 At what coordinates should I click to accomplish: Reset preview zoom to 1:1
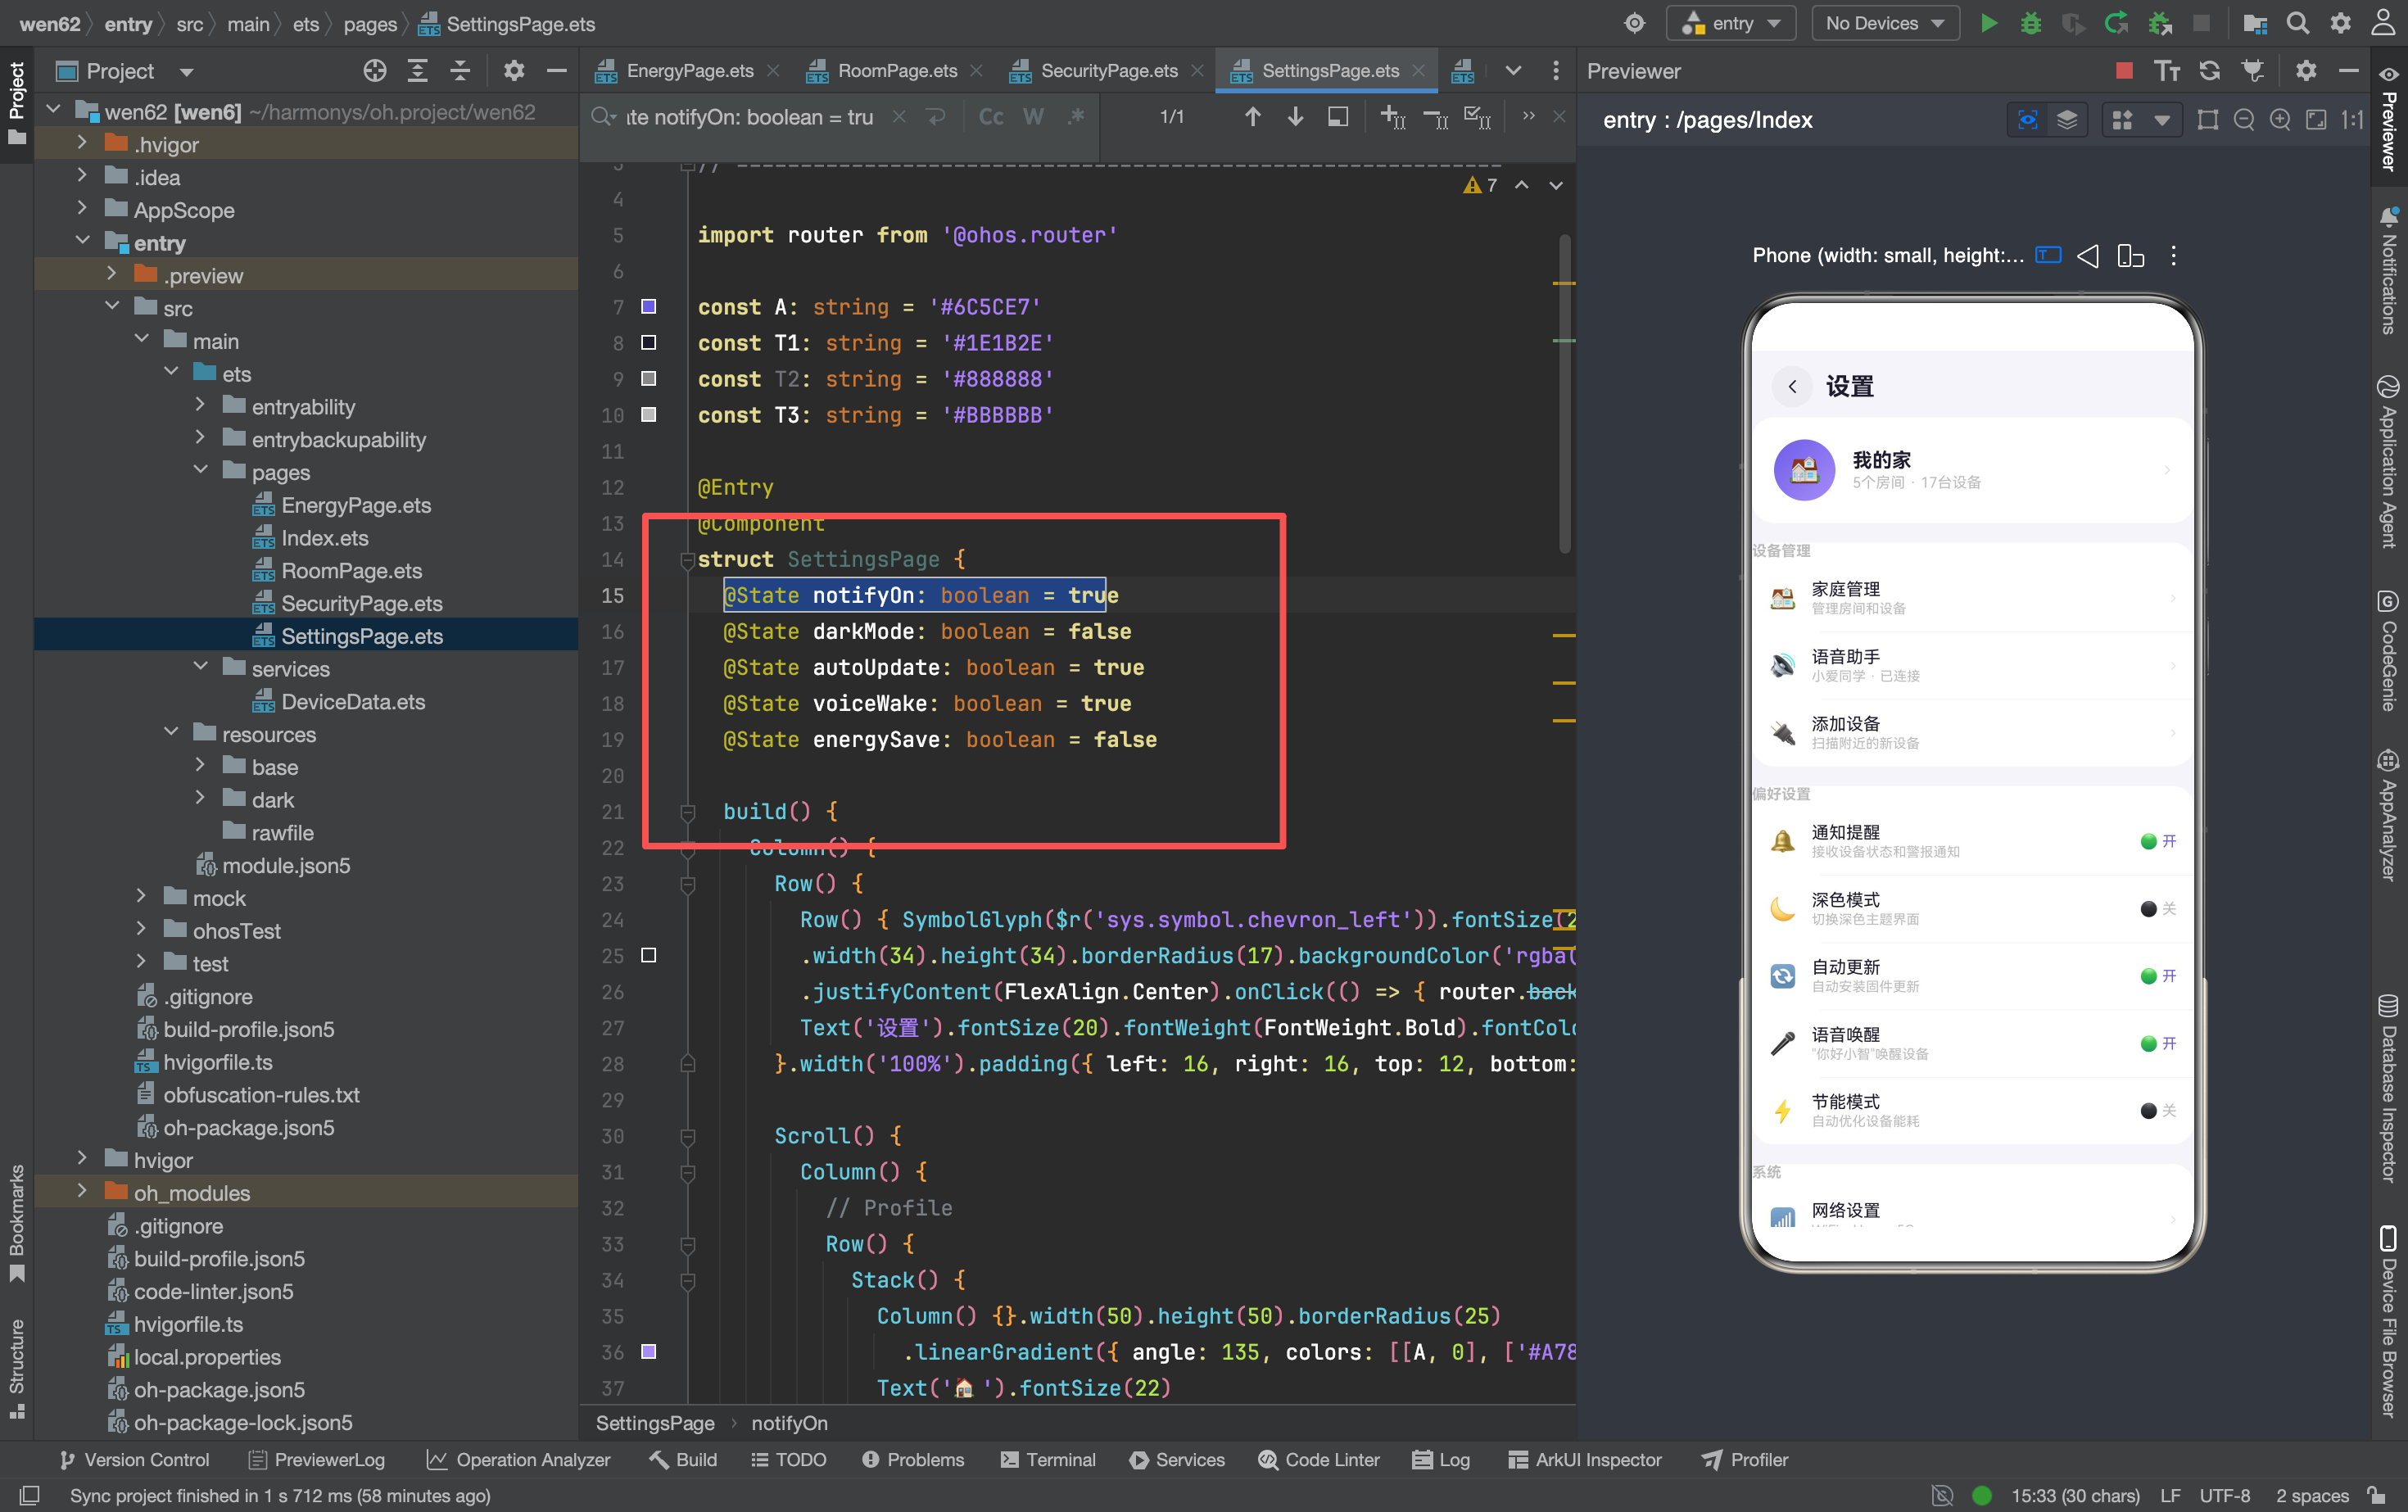coord(2352,120)
